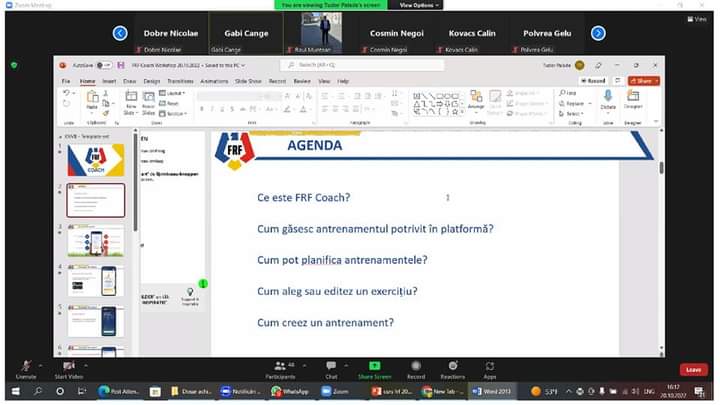
Task: Click 'Ce este FRF Coach?' text
Action: click(x=304, y=197)
